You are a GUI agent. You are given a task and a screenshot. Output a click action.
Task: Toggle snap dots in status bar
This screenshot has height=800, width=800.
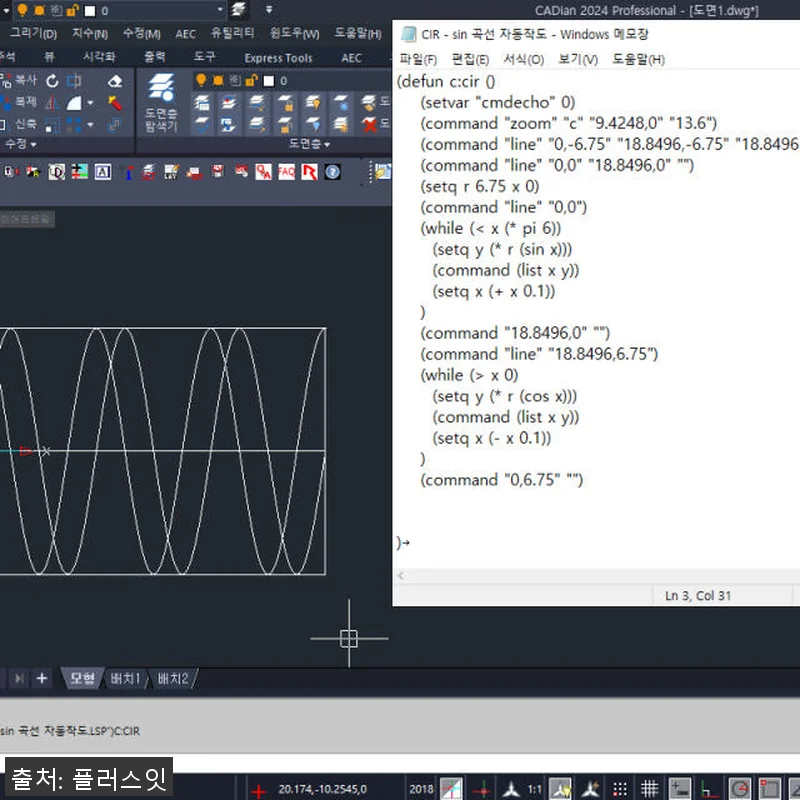[x=620, y=789]
